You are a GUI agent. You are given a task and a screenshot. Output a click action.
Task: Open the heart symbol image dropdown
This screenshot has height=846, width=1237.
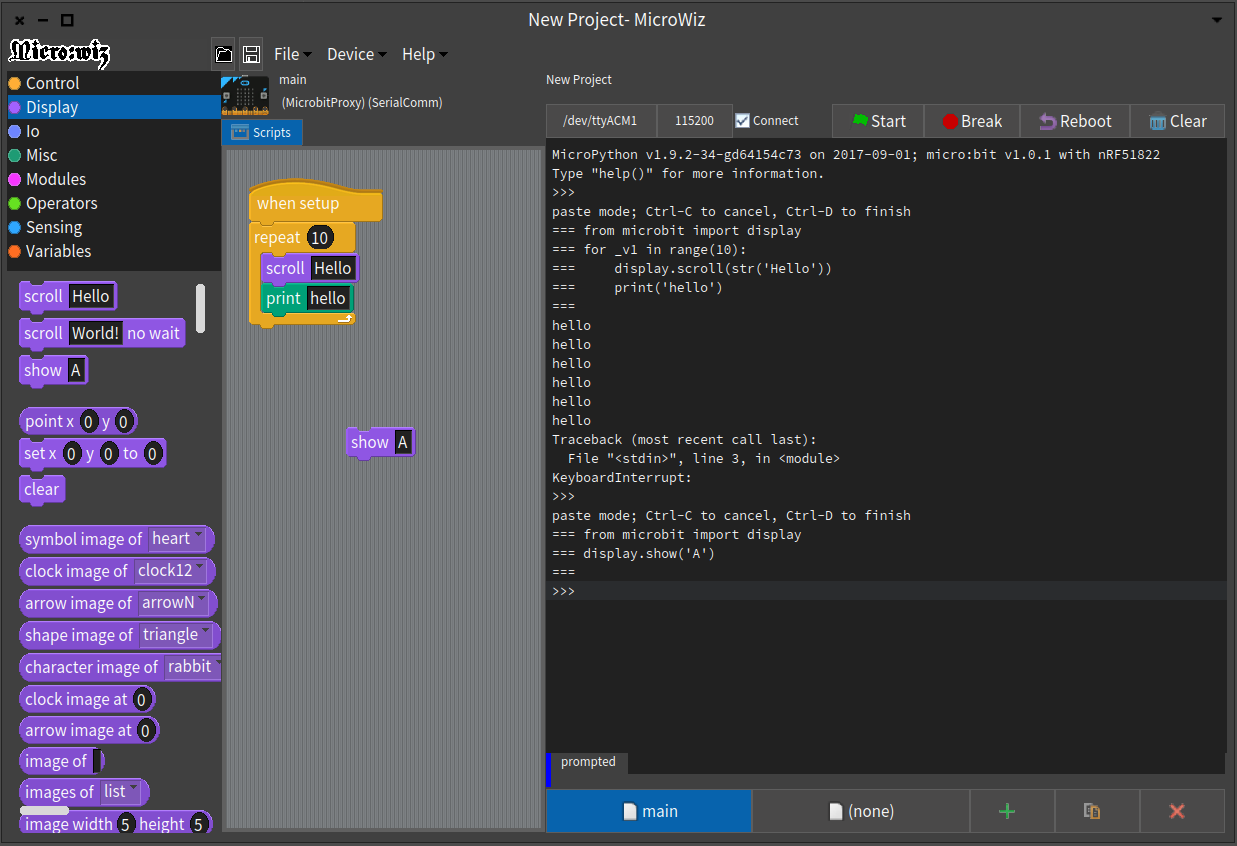point(178,539)
